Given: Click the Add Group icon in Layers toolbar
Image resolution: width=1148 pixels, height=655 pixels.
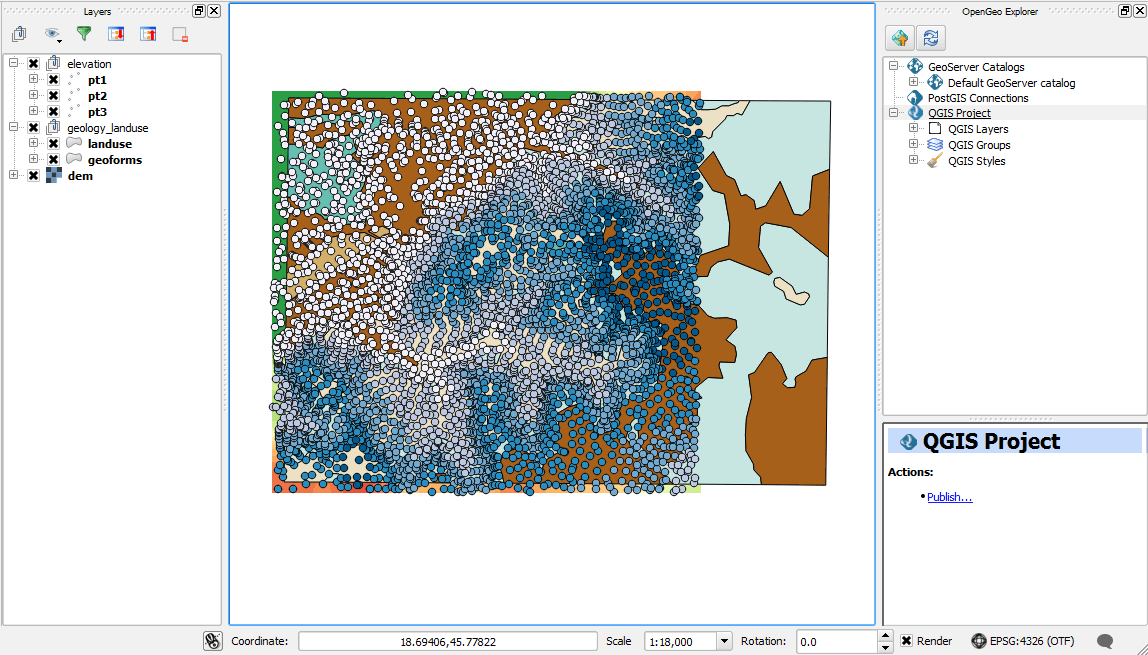Looking at the screenshot, I should point(19,34).
